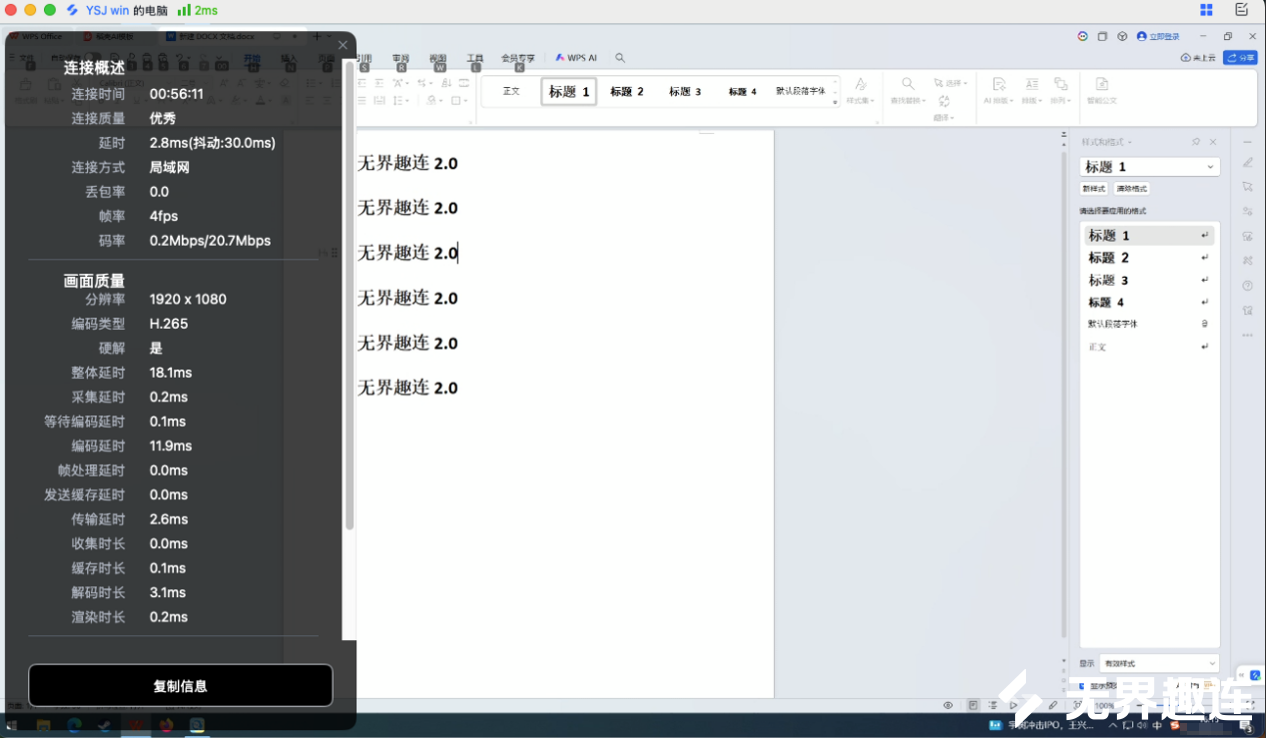Open the 审阅 ribbon tab
1266x738 pixels.
coord(401,58)
